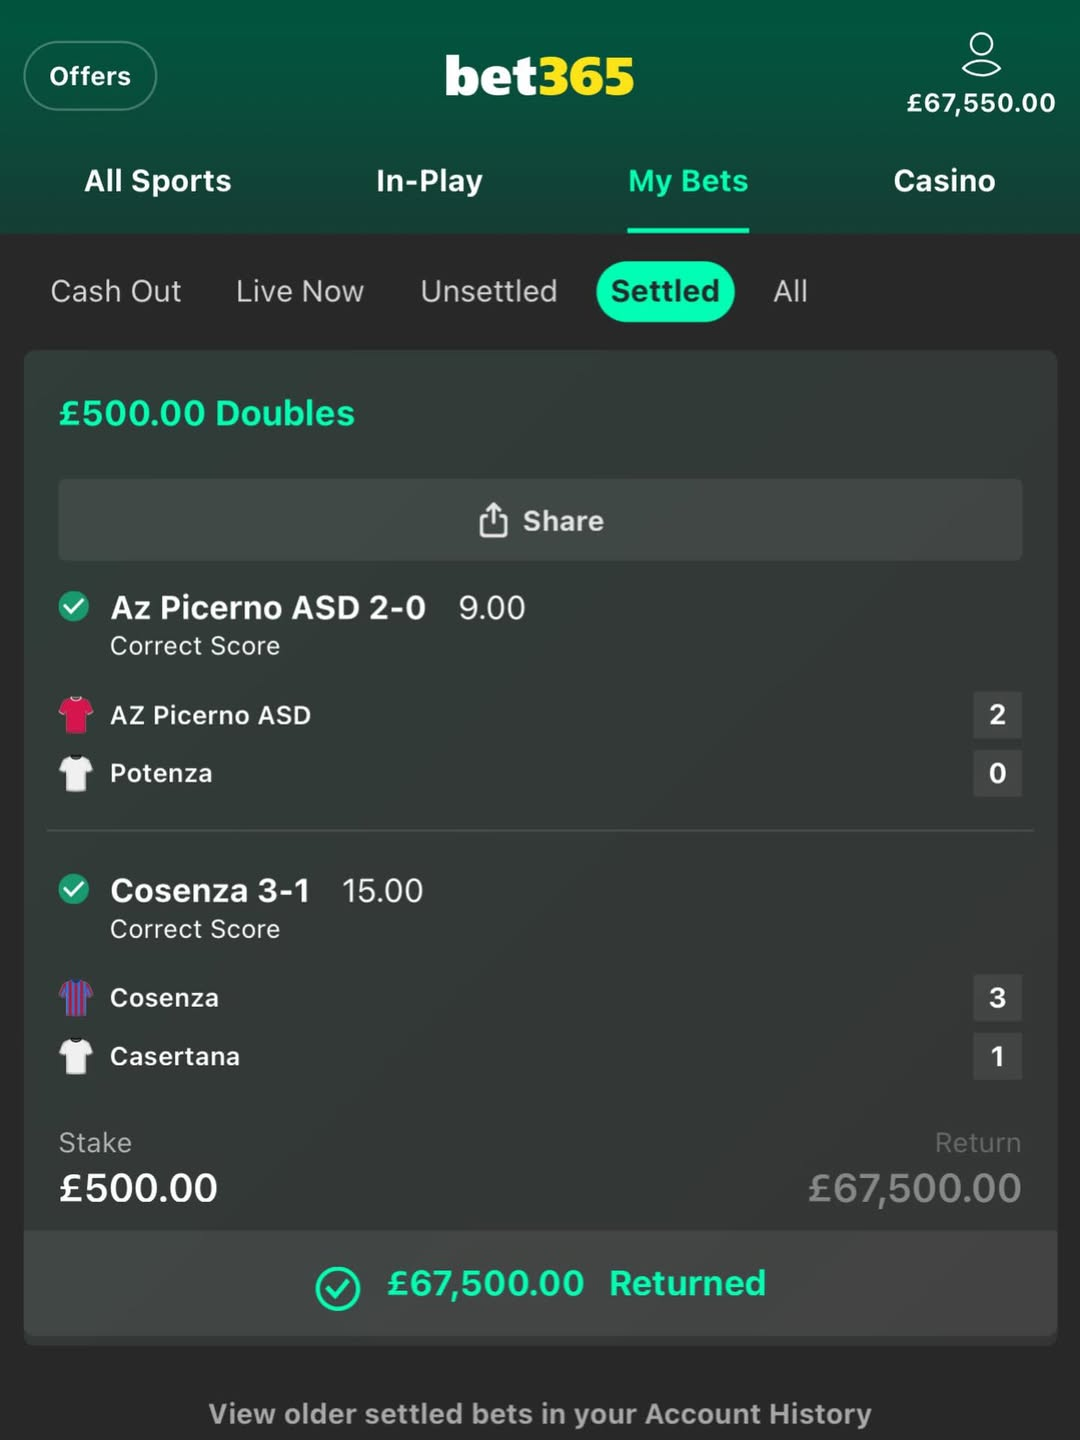Tap the green tick beside Cosenza 3-1

tap(74, 889)
